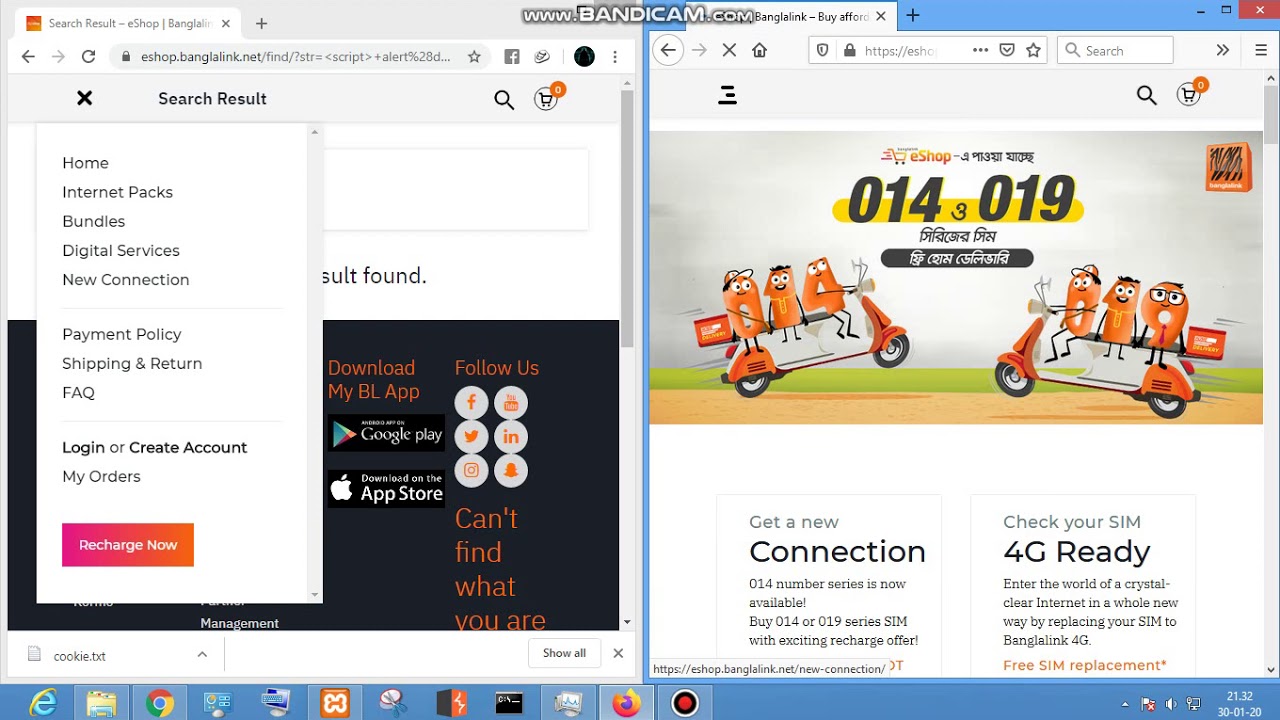Close the side menu with X icon
1280x720 pixels.
[x=85, y=98]
